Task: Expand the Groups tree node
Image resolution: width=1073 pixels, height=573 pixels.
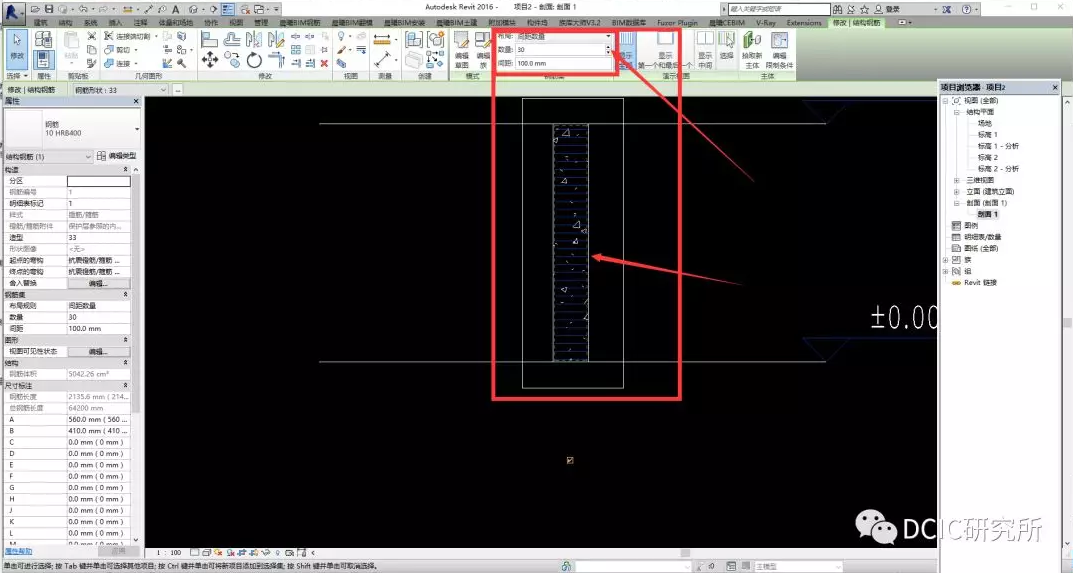Action: click(x=946, y=272)
